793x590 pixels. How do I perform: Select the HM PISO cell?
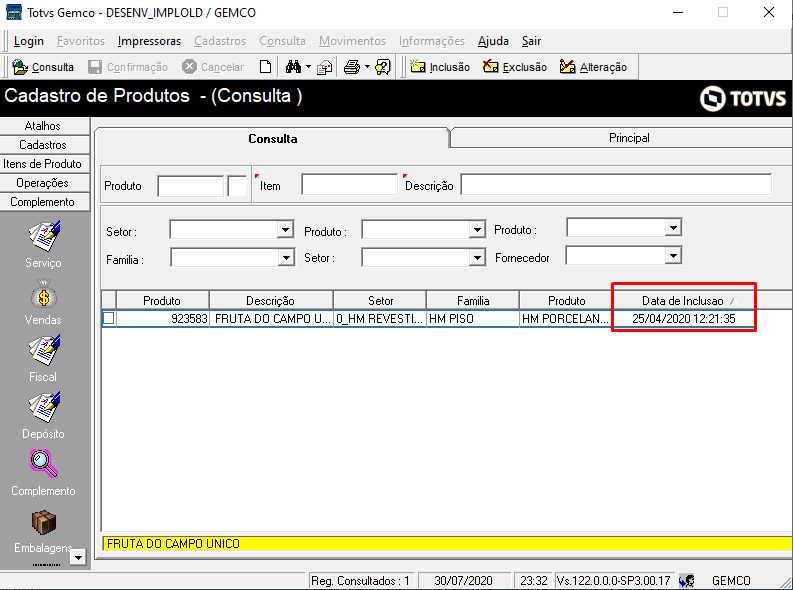(473, 319)
